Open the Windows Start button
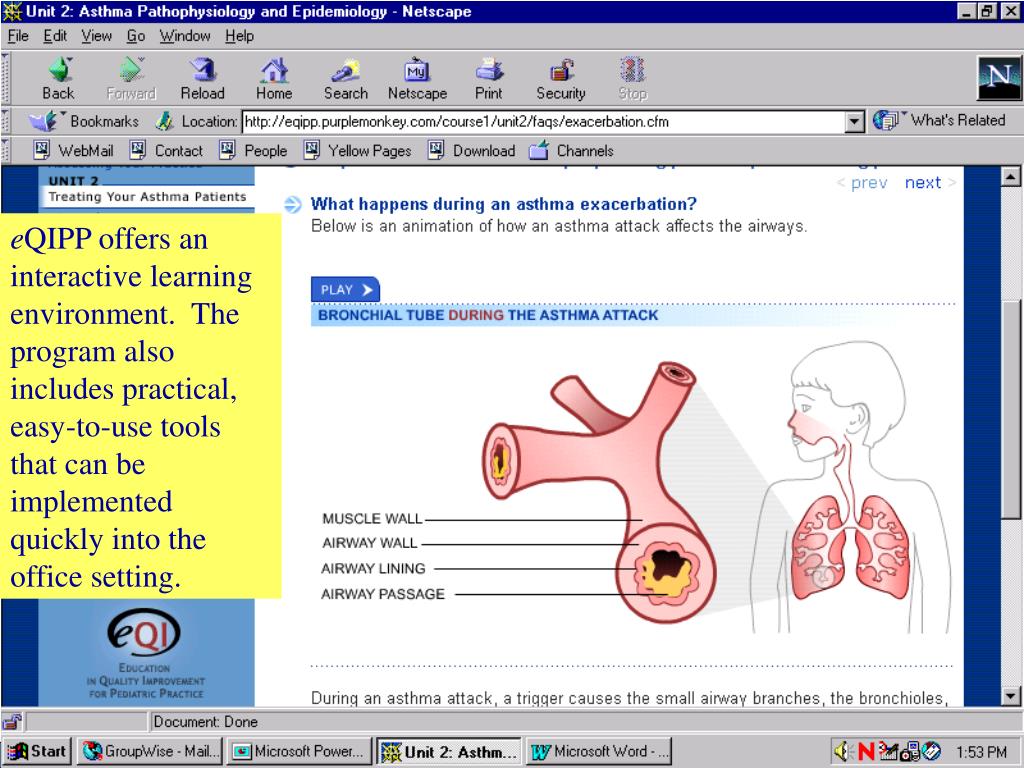 [38, 752]
